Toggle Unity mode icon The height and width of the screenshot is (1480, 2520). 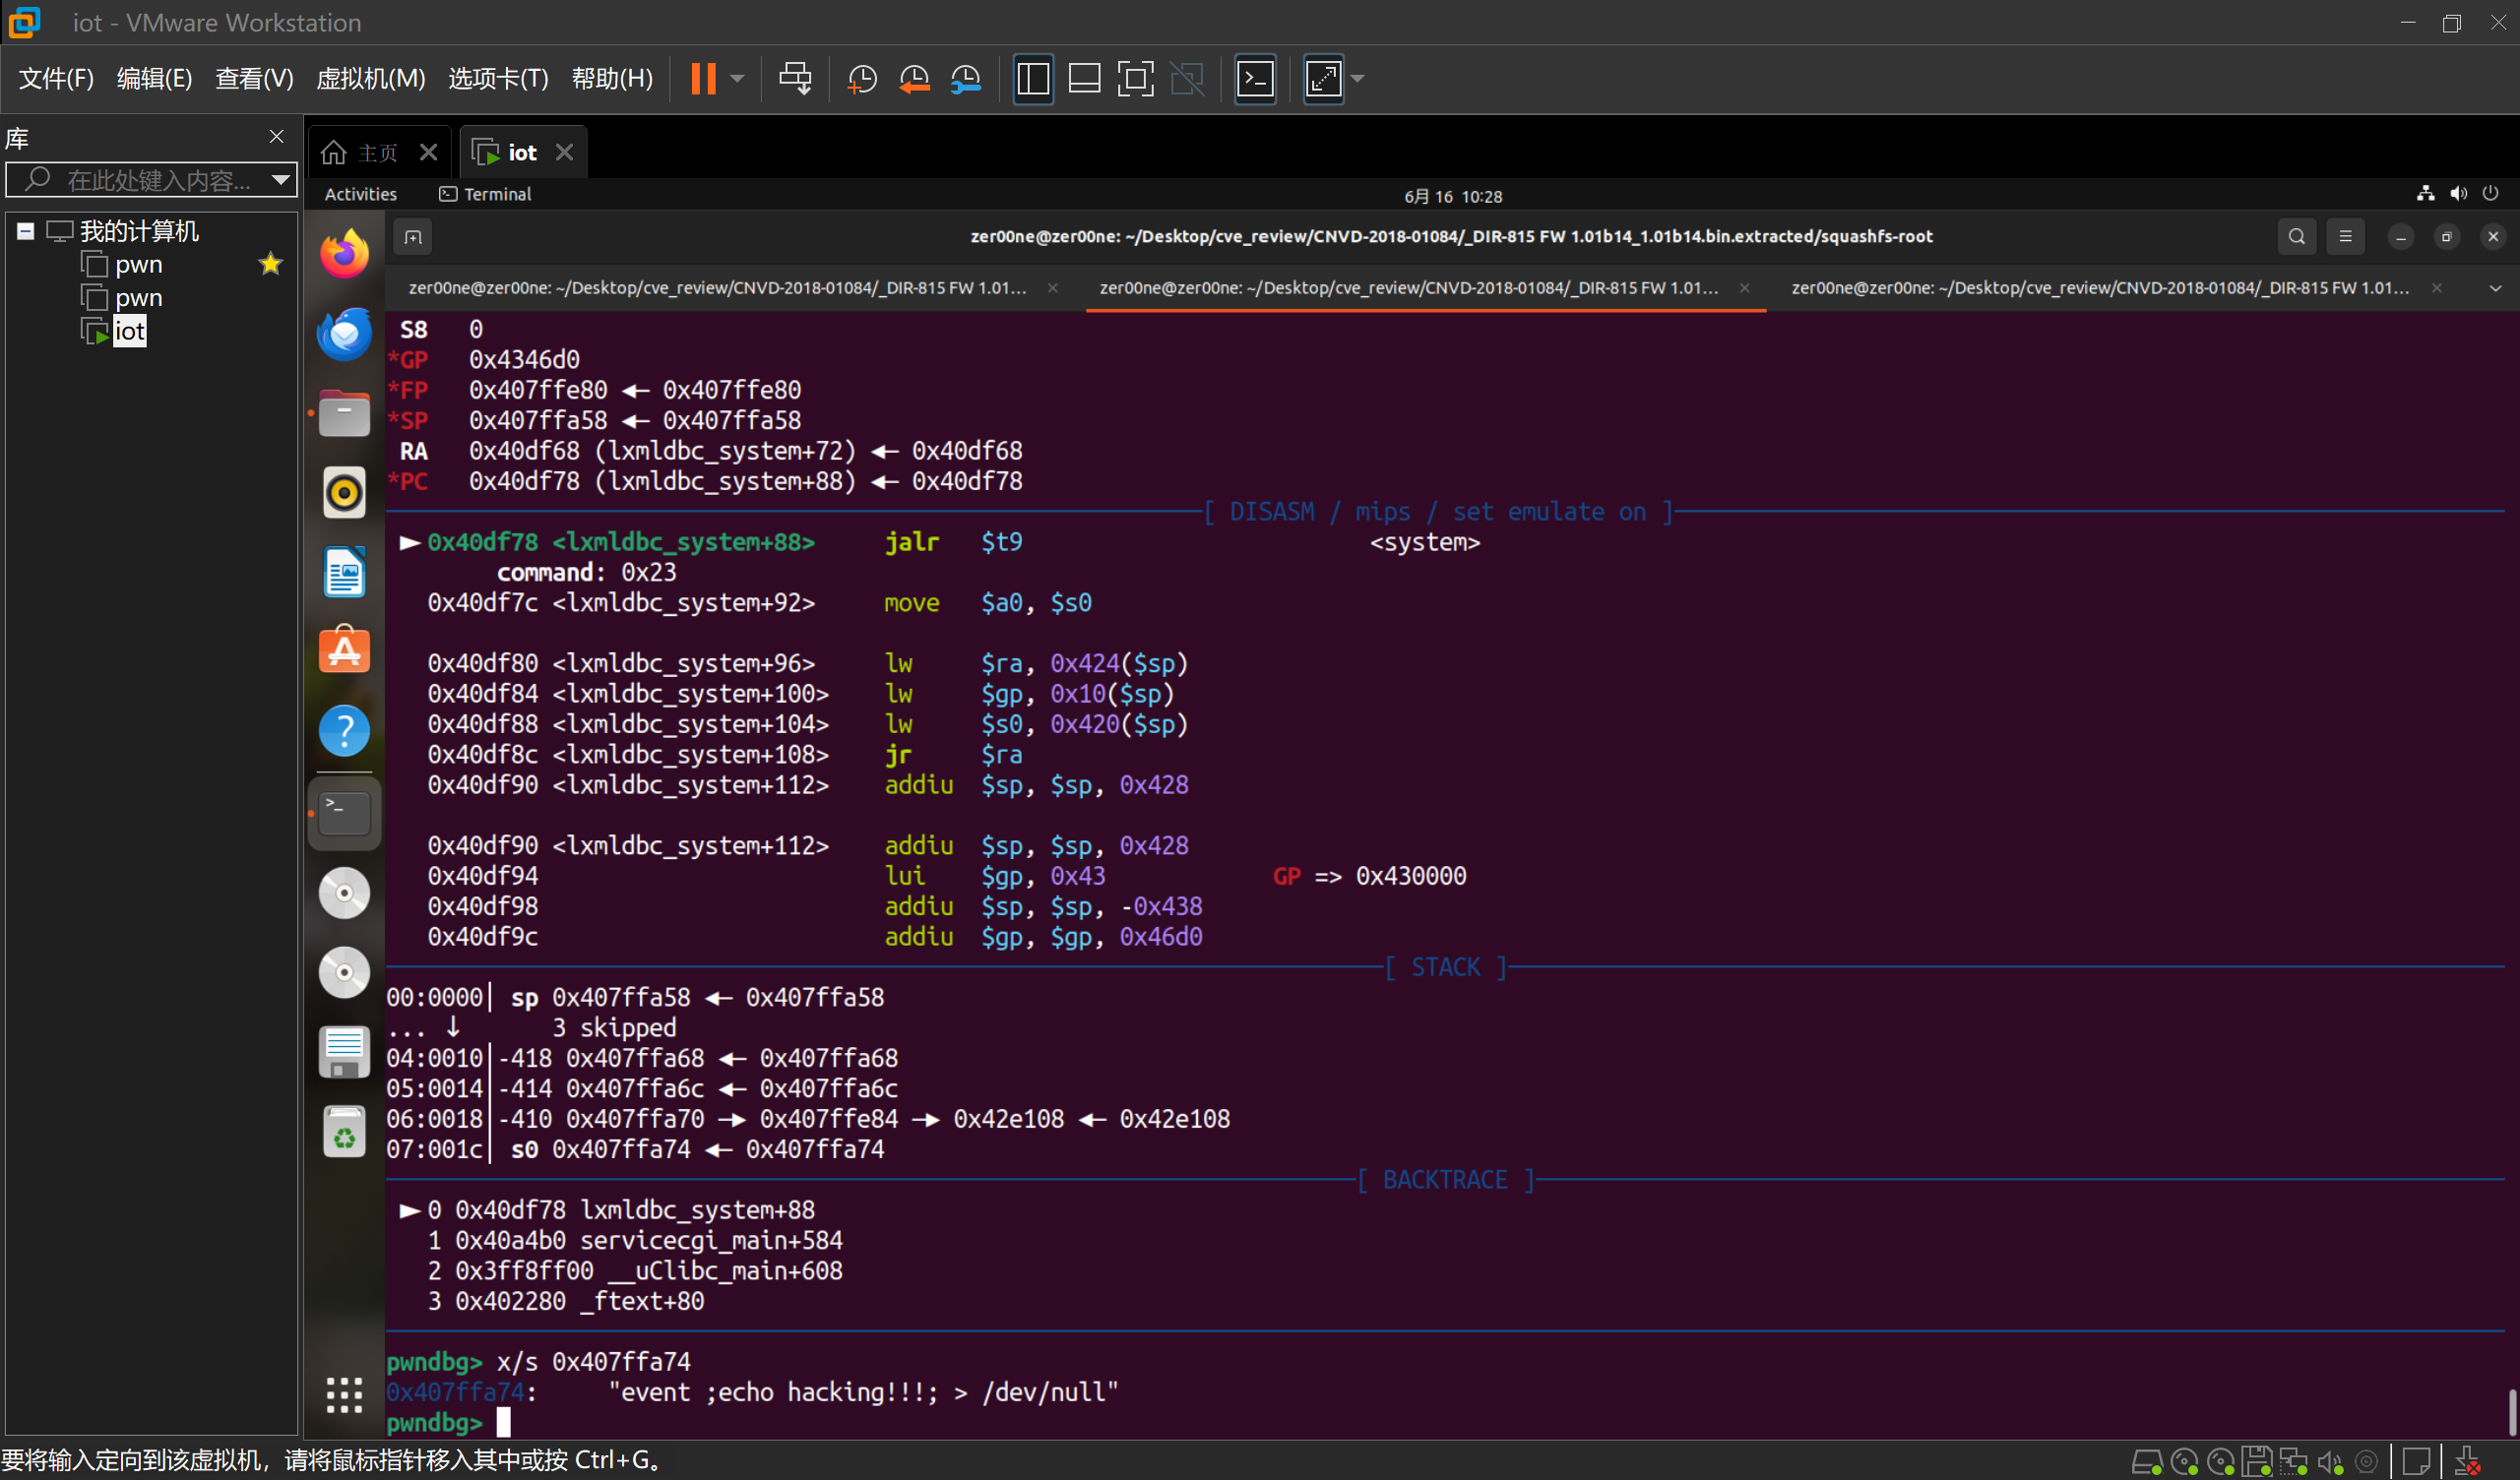click(x=1187, y=78)
